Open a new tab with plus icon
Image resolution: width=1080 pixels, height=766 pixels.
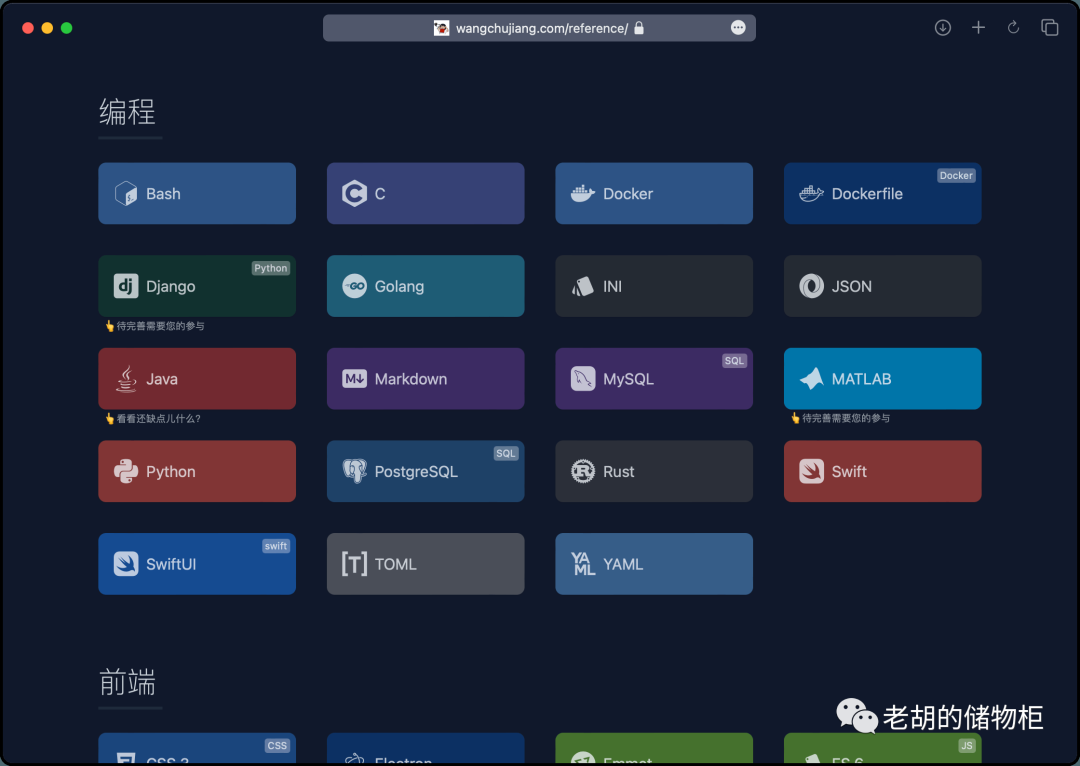978,28
